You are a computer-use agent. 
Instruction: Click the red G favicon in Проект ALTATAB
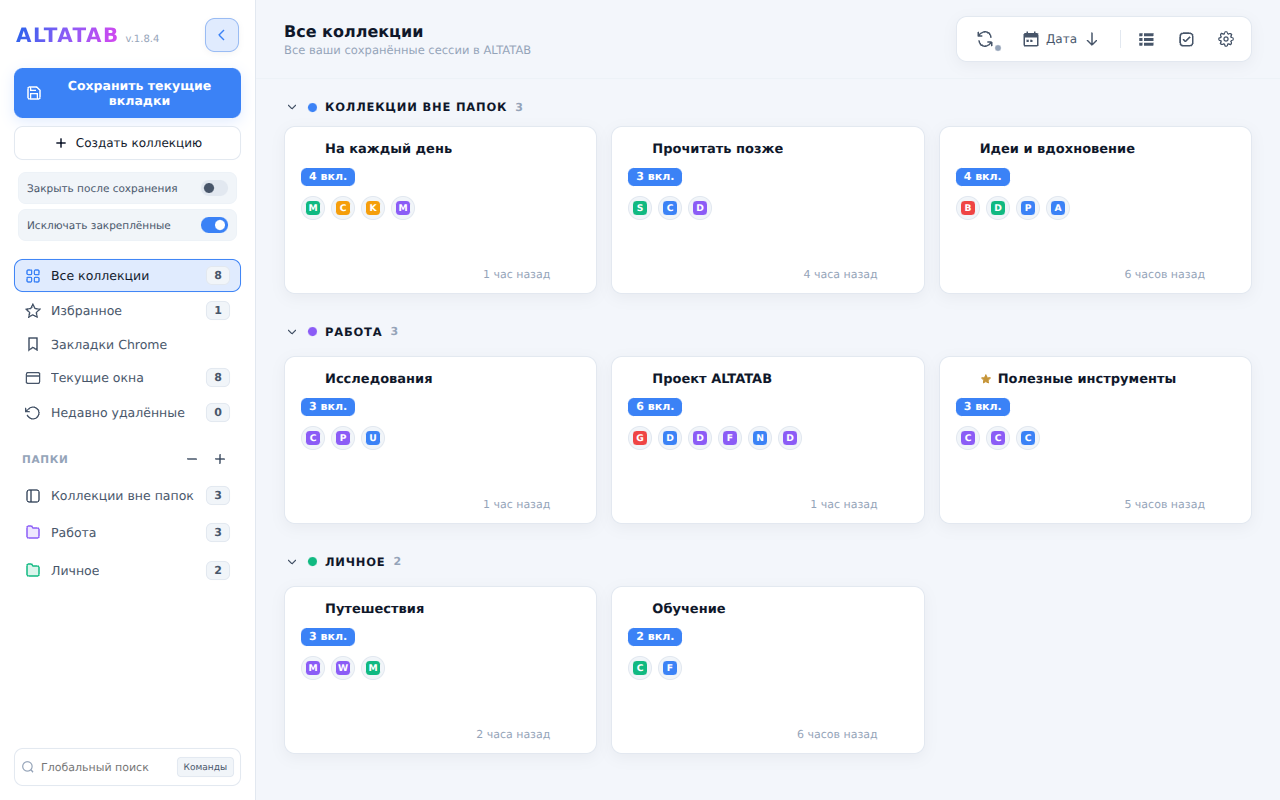pos(640,438)
